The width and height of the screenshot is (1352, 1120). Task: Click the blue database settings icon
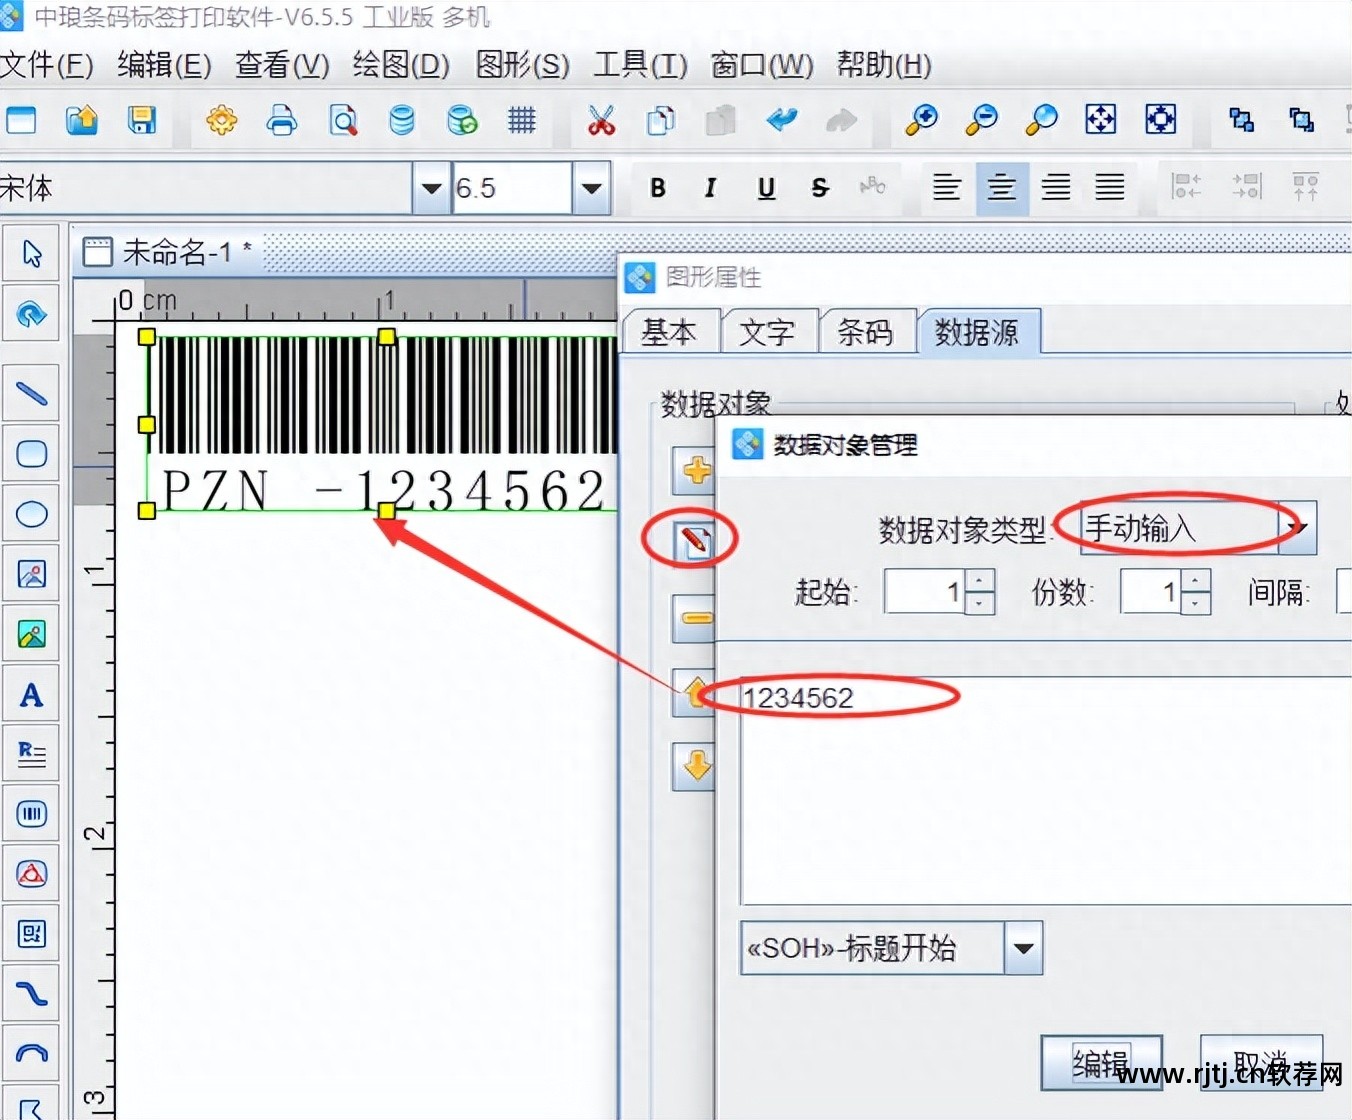click(402, 121)
